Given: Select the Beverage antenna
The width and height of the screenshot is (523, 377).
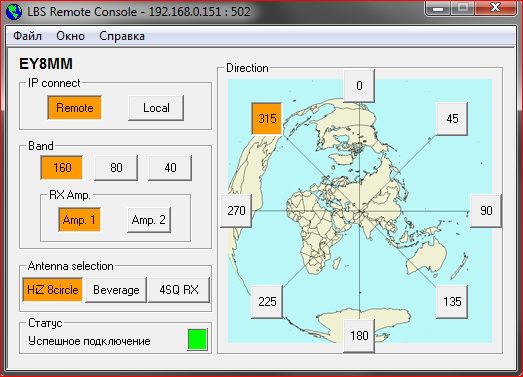Looking at the screenshot, I should 116,290.
